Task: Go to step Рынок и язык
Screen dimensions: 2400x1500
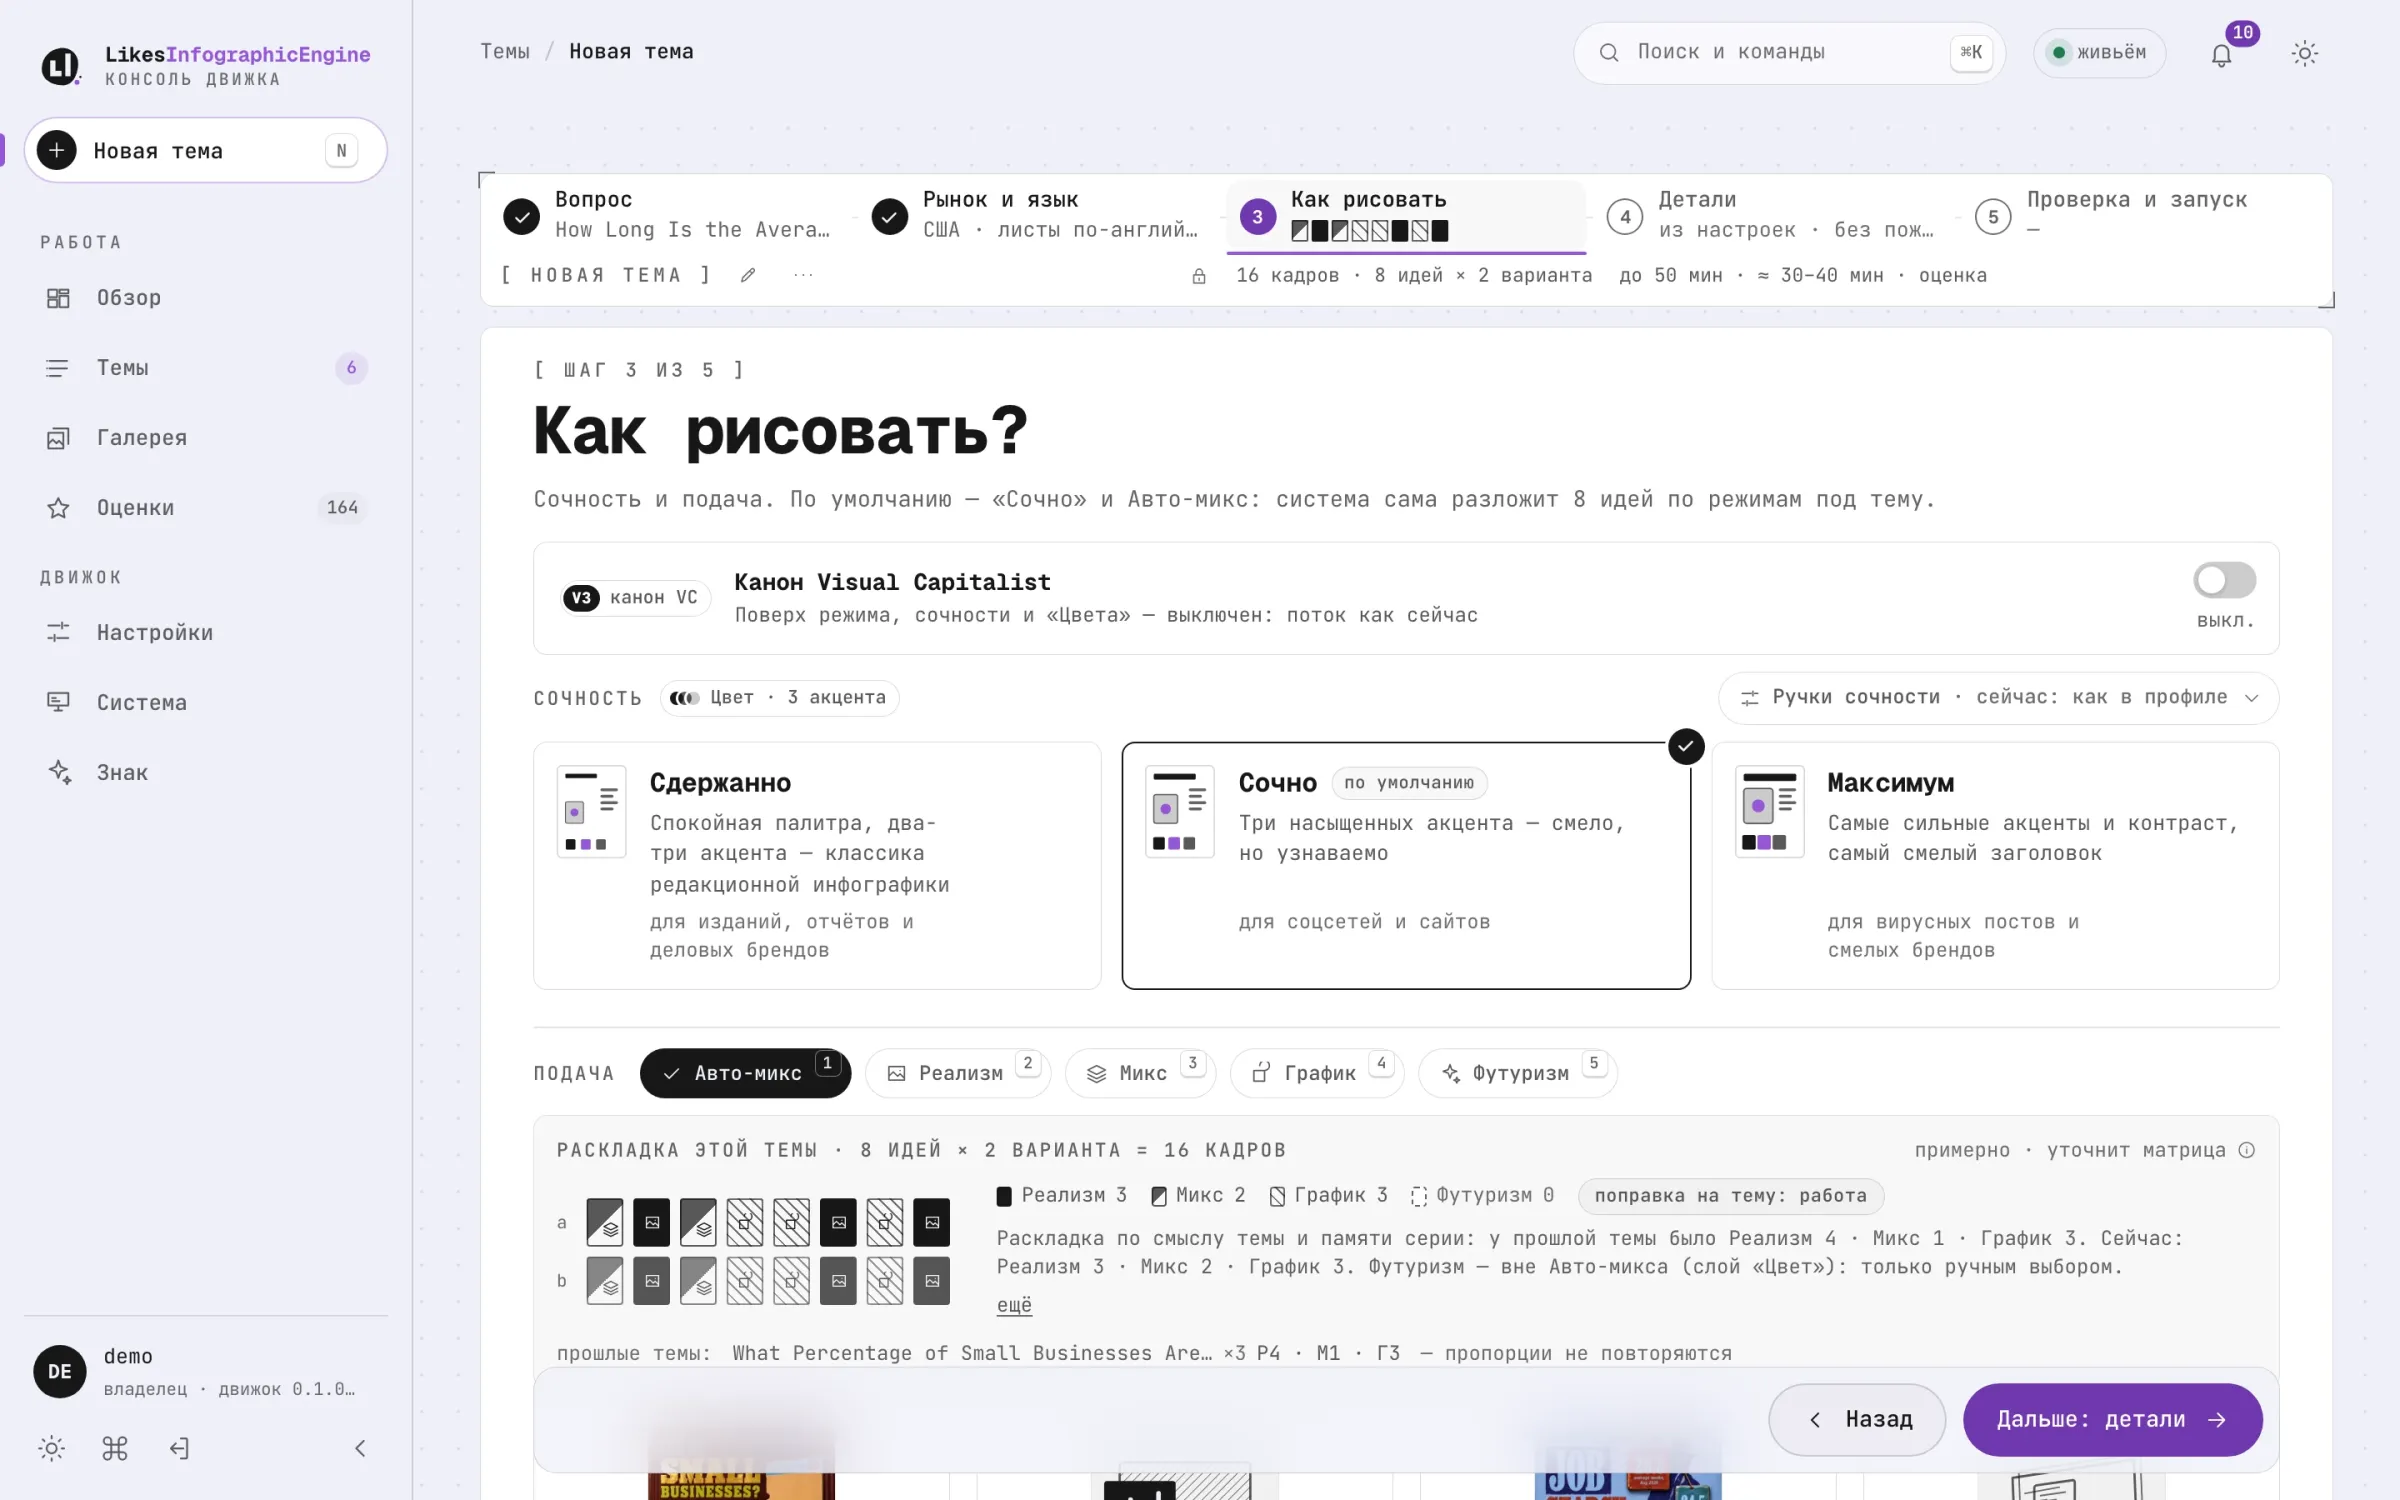Action: (1036, 215)
